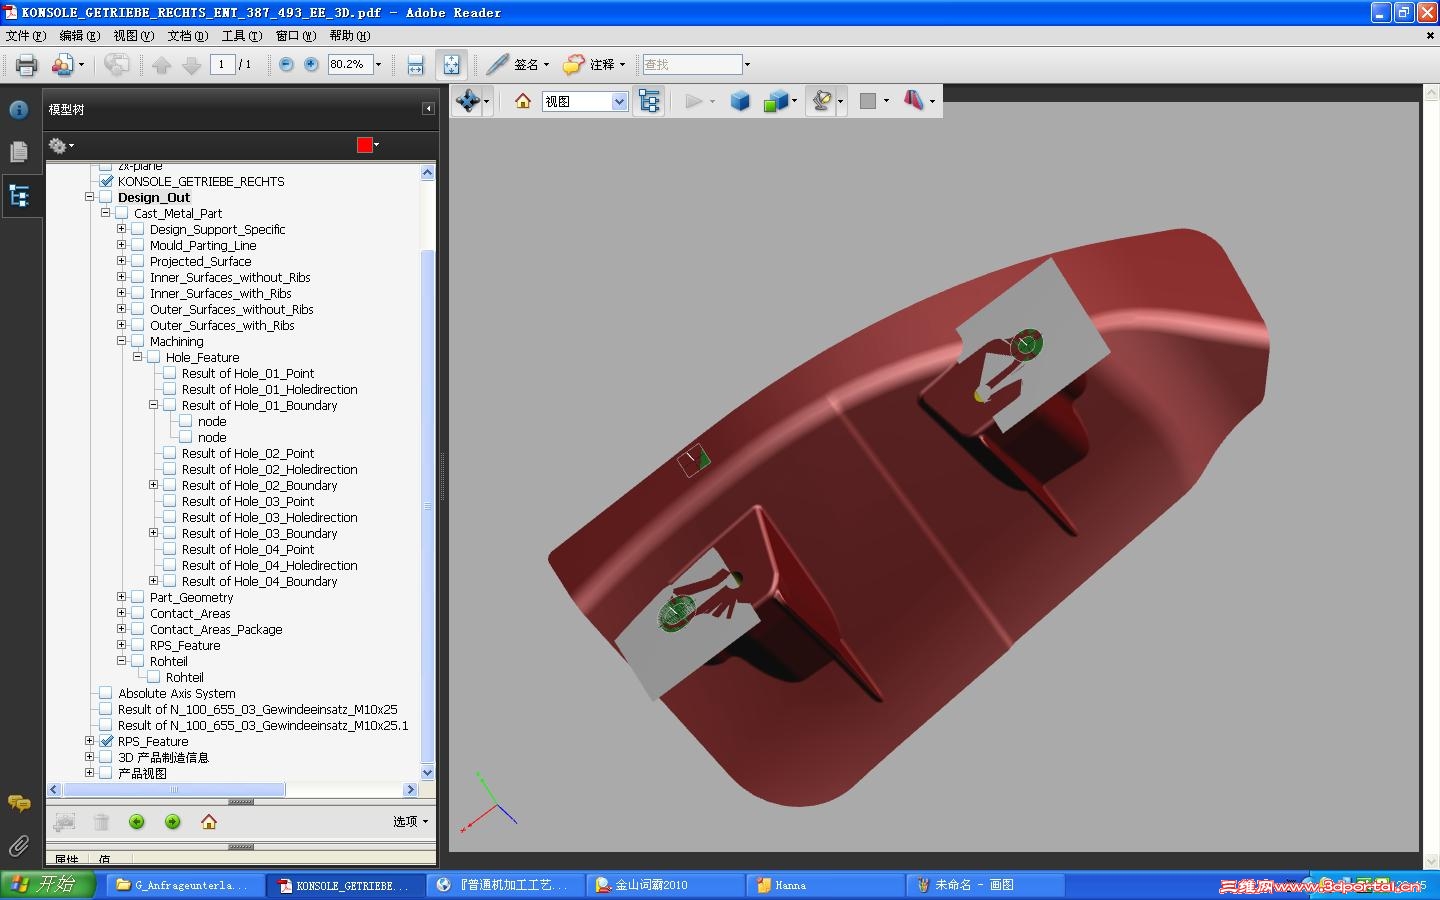The width and height of the screenshot is (1440, 900).
Task: Click the Windows 开始 start button
Action: point(48,885)
